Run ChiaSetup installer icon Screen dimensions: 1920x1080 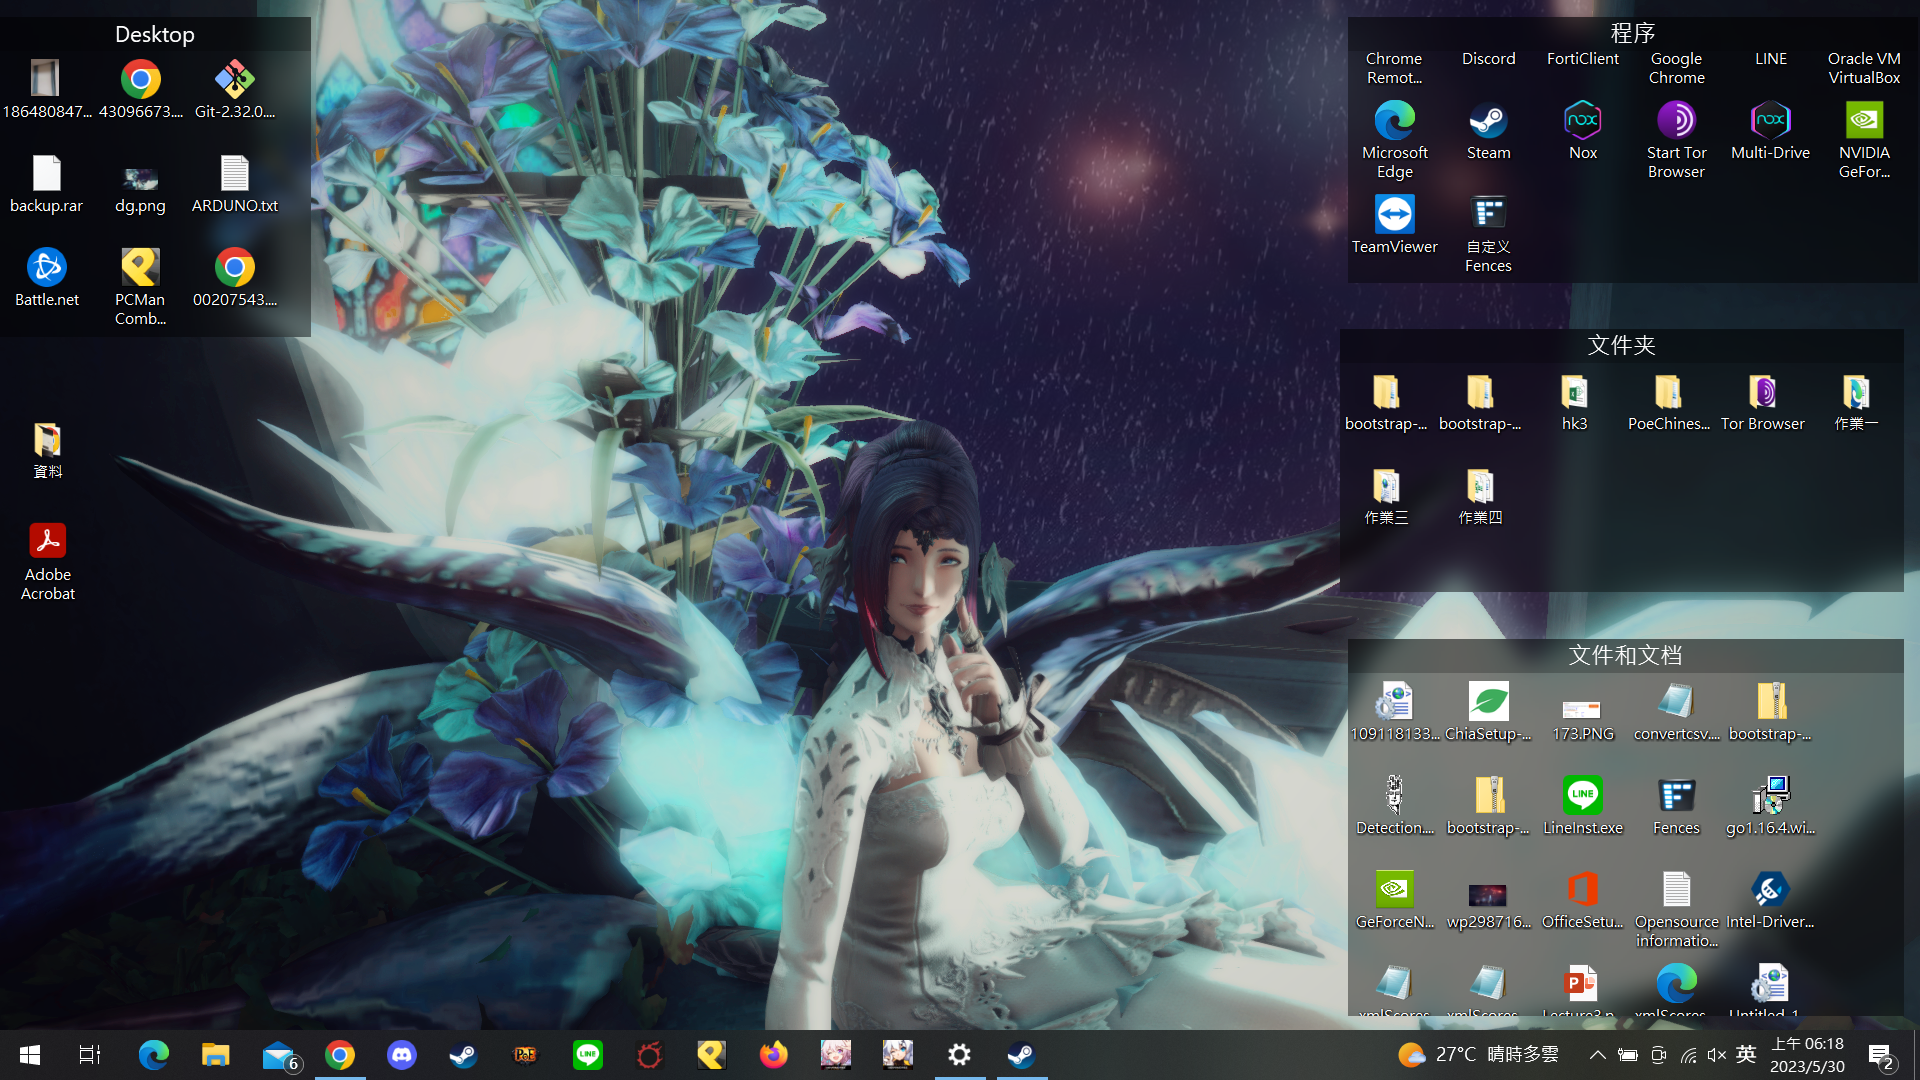click(1488, 712)
